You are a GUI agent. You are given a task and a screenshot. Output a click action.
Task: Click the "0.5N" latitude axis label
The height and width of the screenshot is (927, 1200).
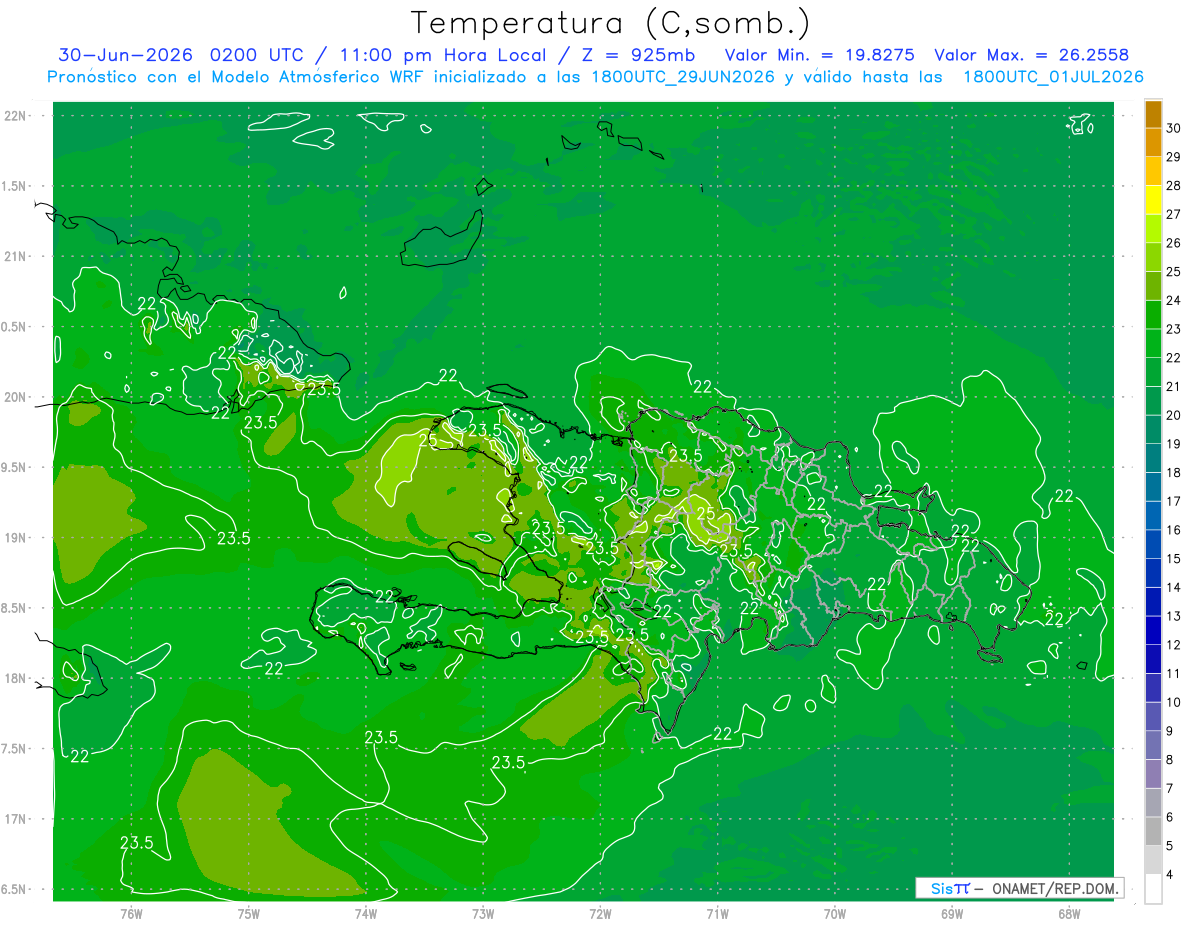click(x=15, y=327)
